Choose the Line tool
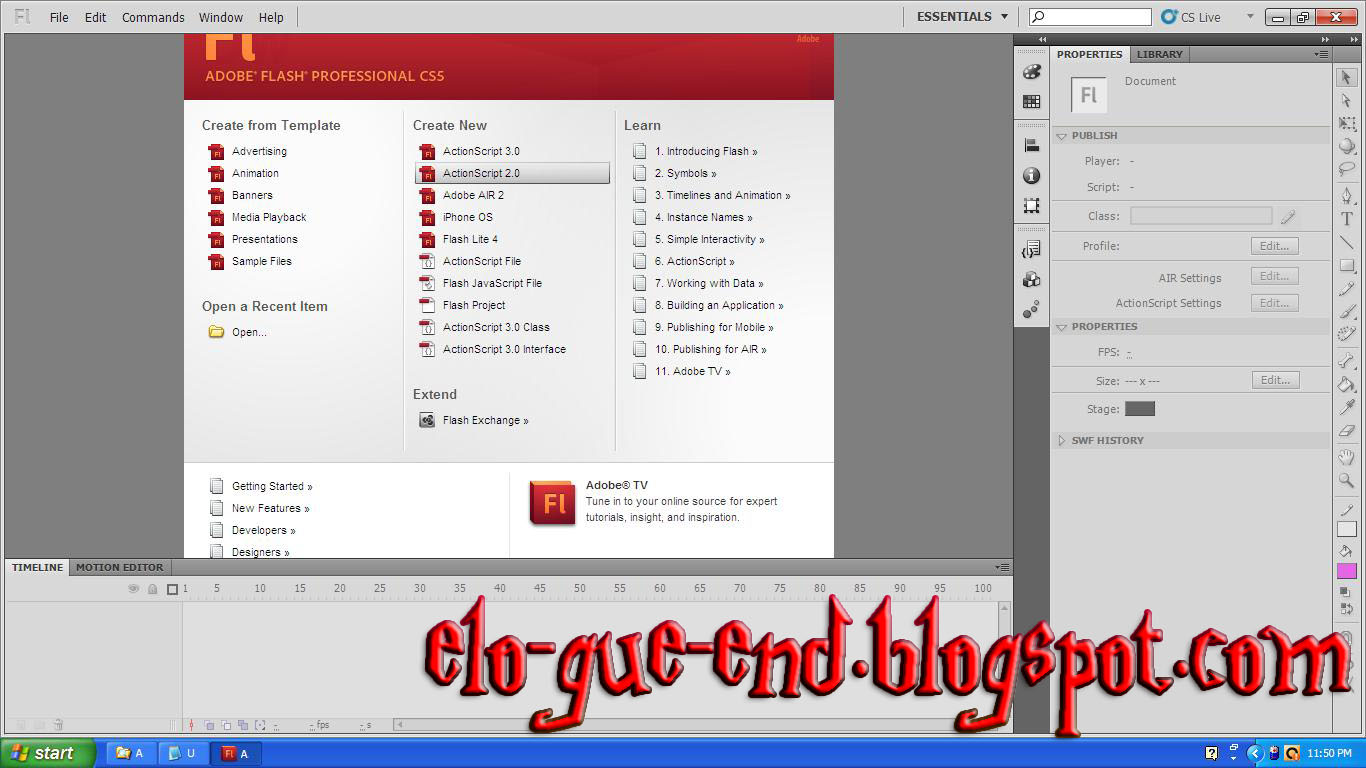Viewport: 1366px width, 768px height. [x=1347, y=242]
